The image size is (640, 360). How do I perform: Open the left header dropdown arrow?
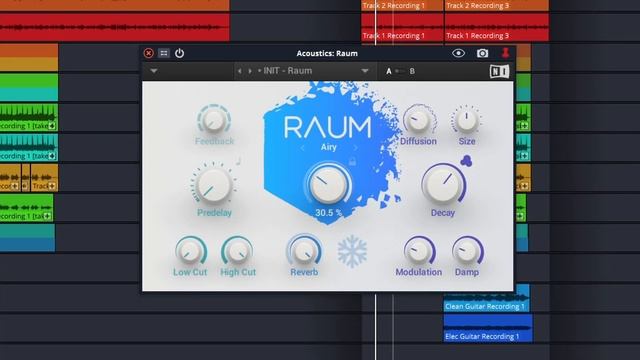(x=153, y=71)
